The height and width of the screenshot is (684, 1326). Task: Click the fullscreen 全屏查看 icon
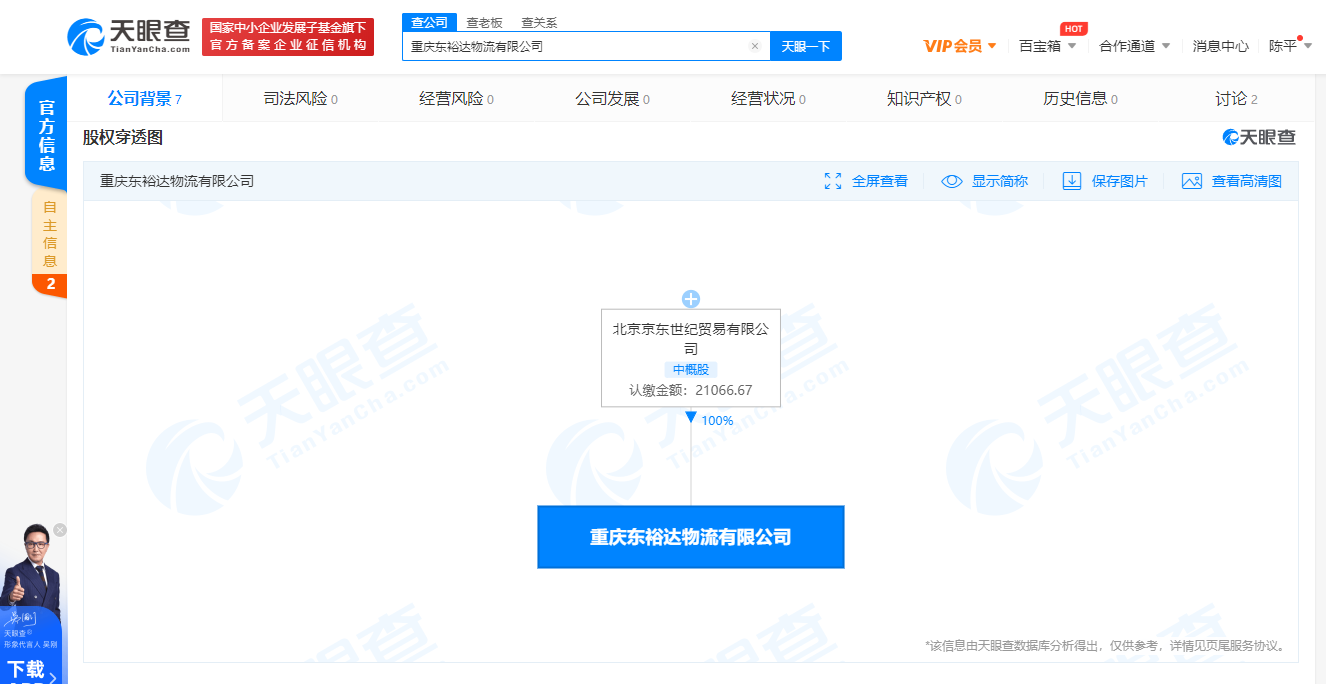click(x=832, y=181)
